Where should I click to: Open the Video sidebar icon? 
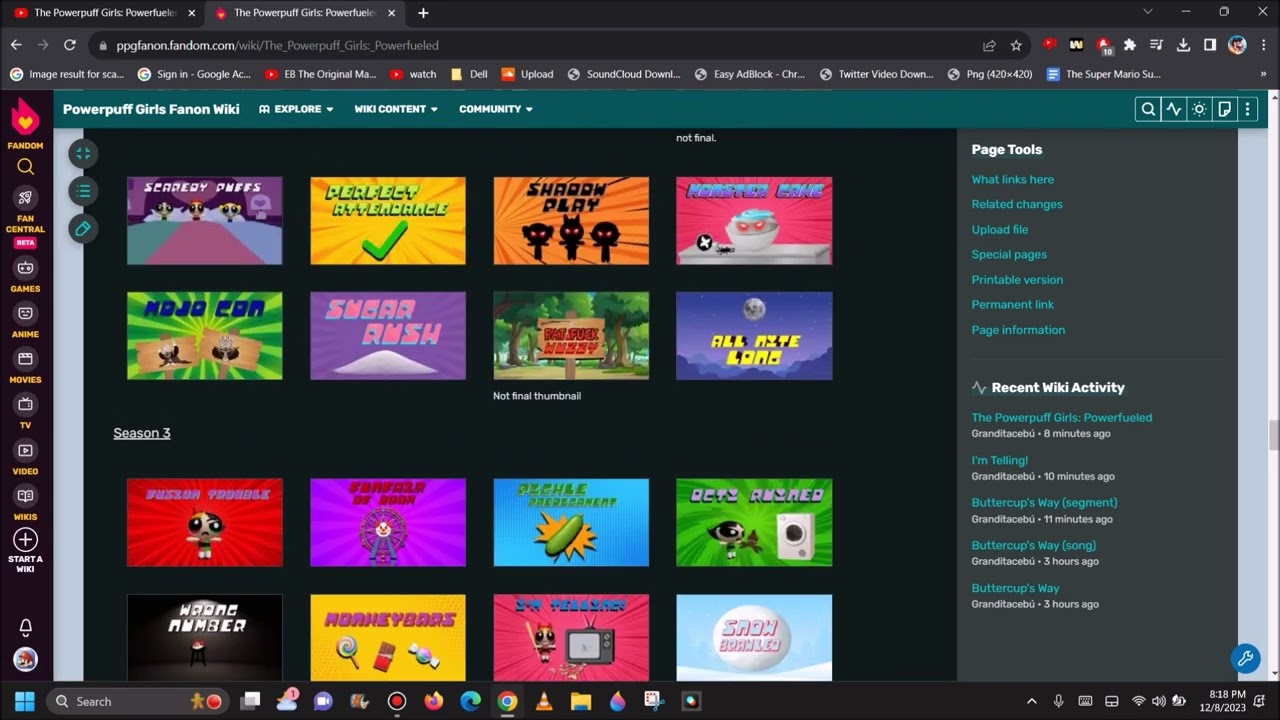[26, 450]
